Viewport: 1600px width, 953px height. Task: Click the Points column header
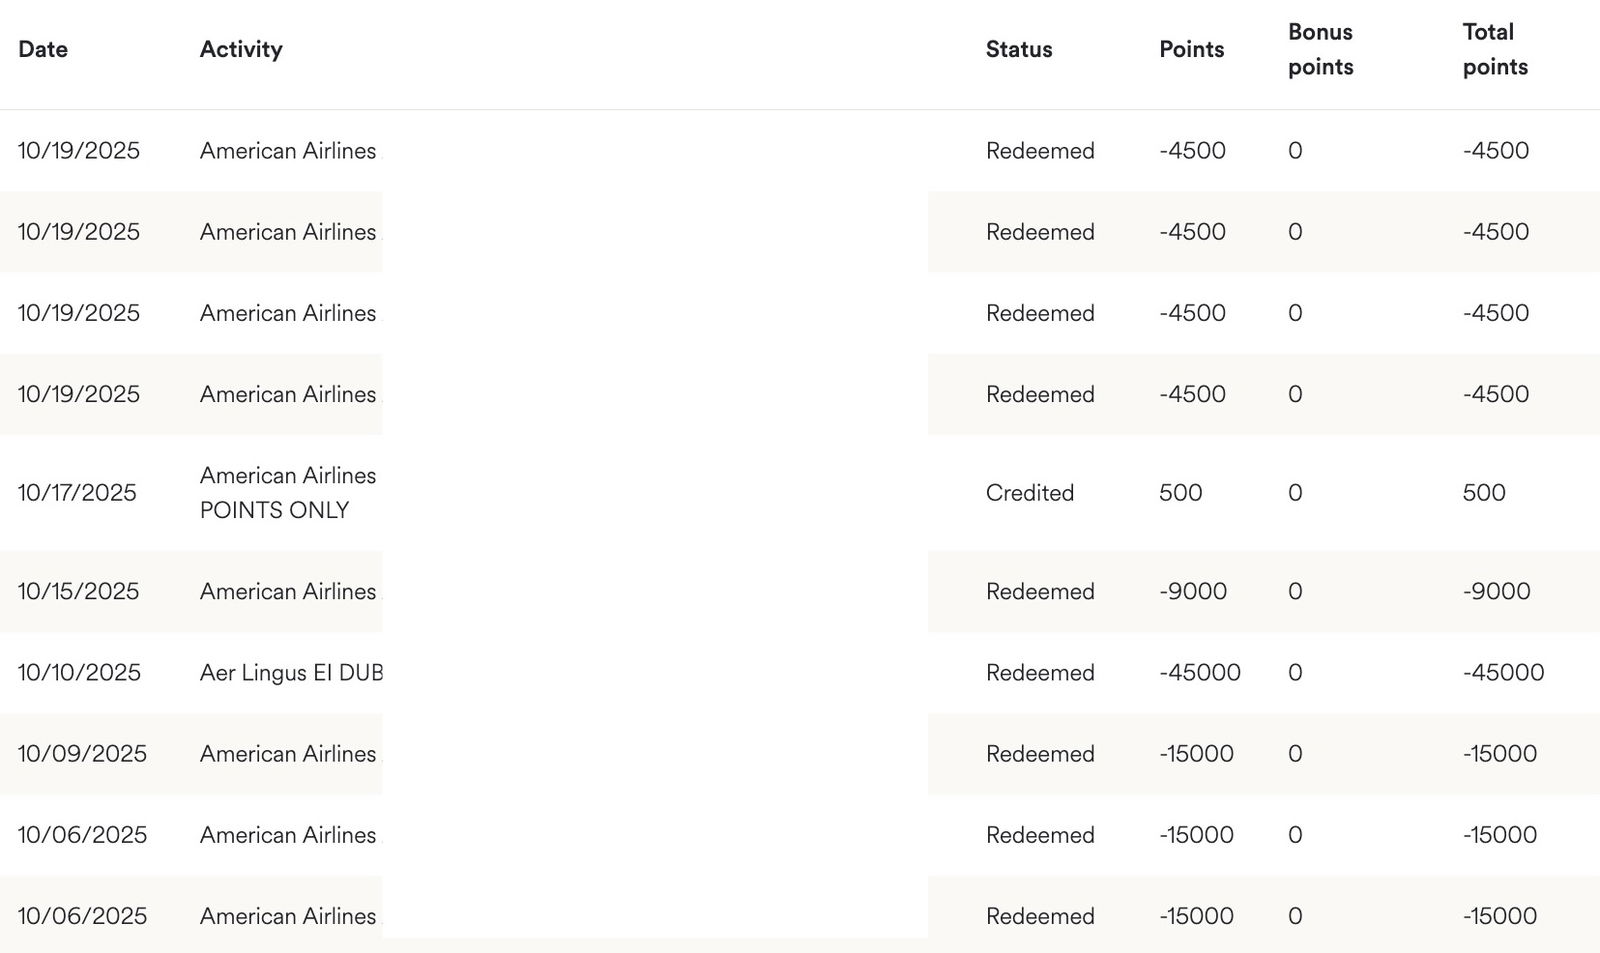click(x=1191, y=49)
